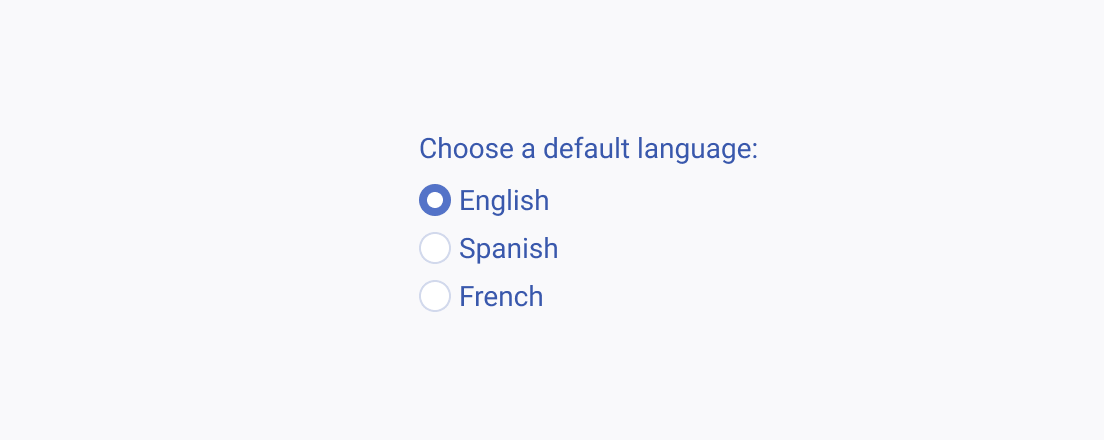Choose French as the default language

(434, 296)
